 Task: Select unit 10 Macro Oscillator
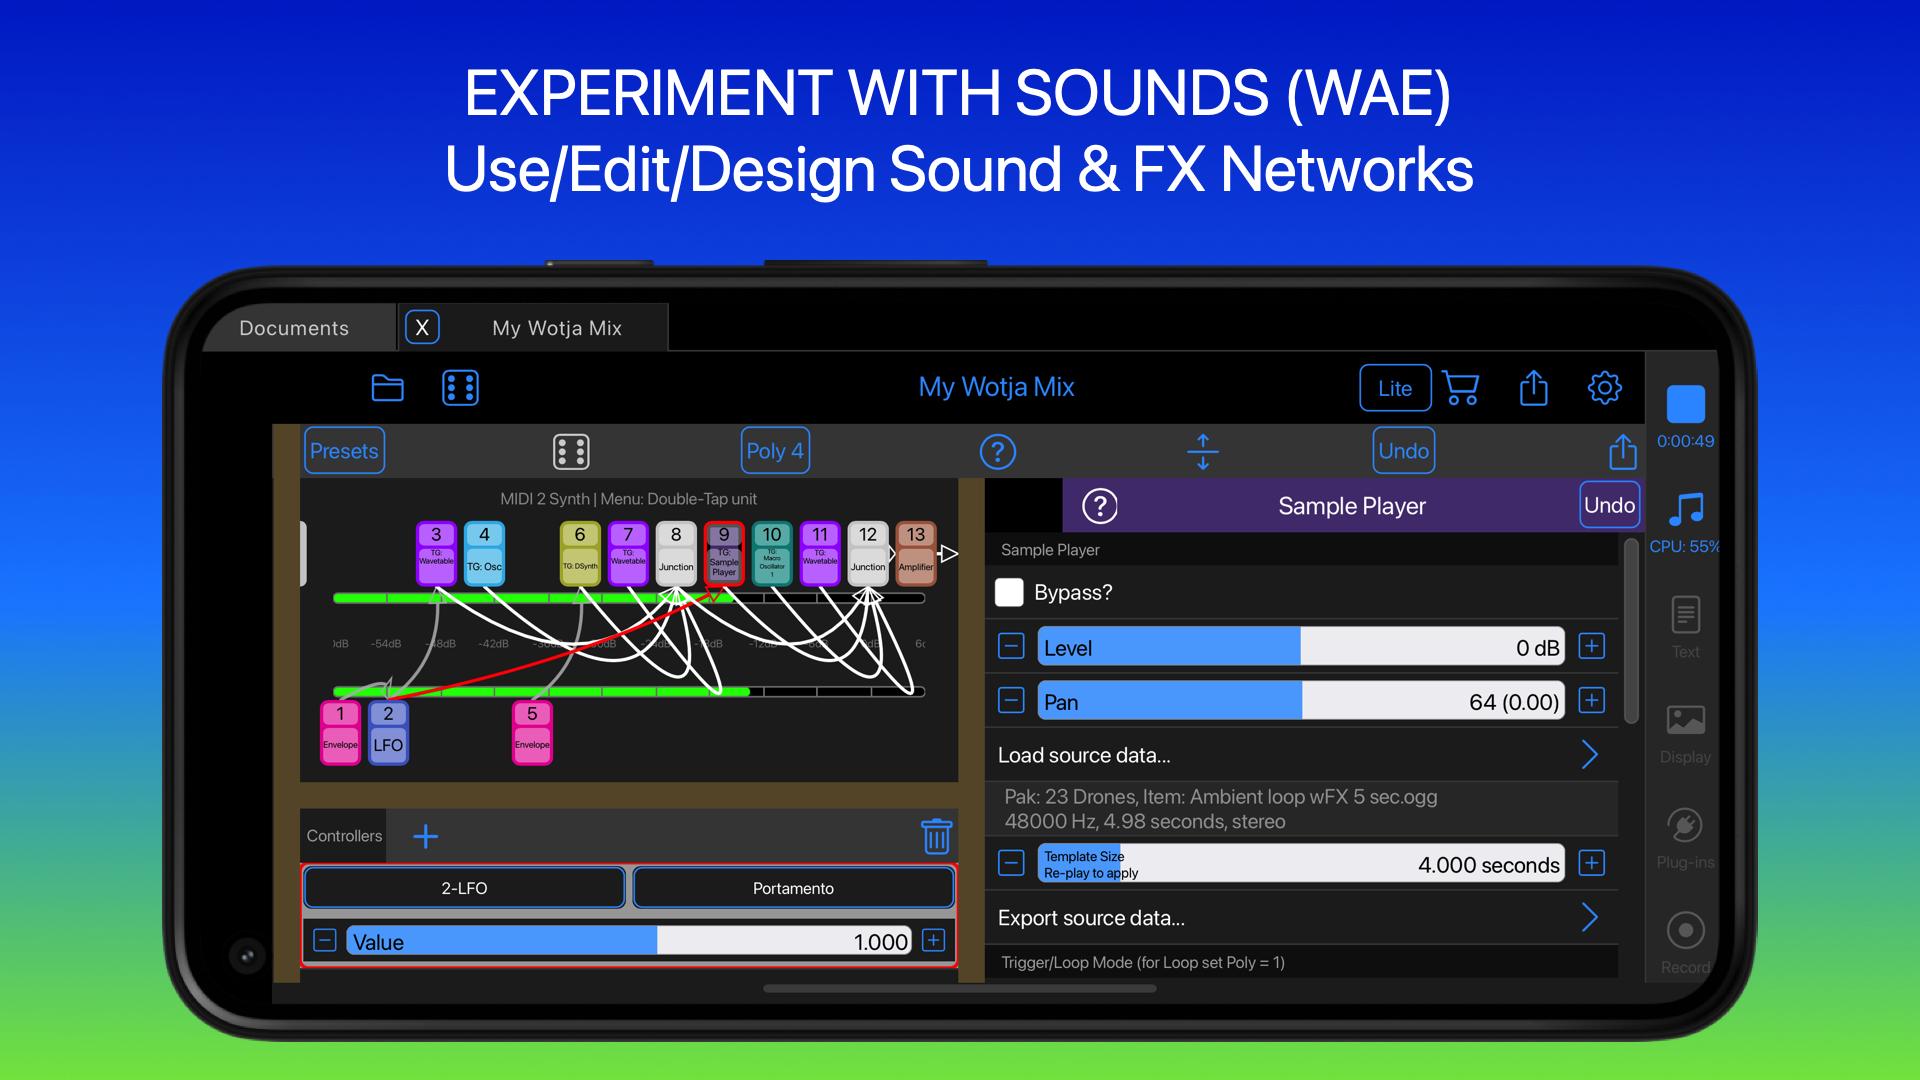(x=772, y=553)
